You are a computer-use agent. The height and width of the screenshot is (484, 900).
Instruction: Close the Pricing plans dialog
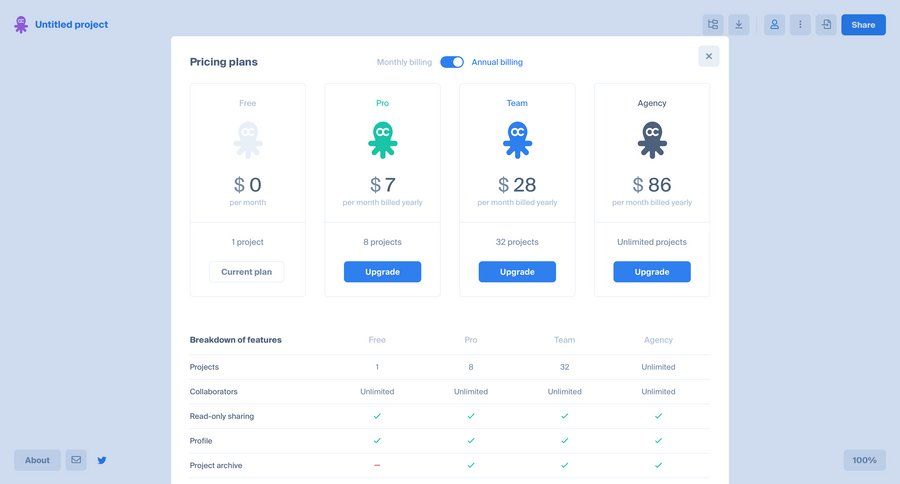(709, 56)
